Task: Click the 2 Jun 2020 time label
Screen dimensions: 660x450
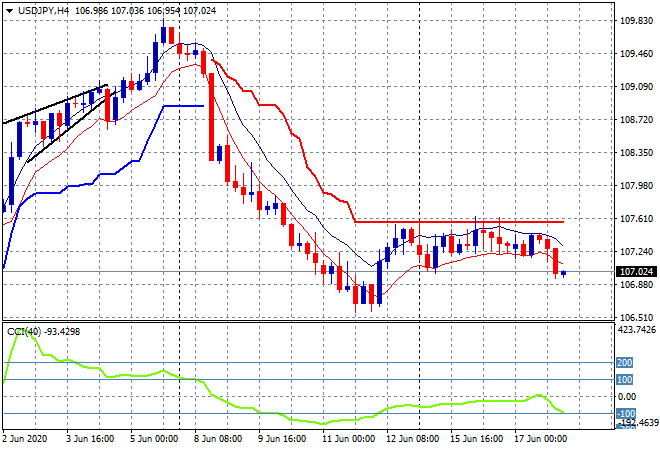Action: pyautogui.click(x=24, y=439)
